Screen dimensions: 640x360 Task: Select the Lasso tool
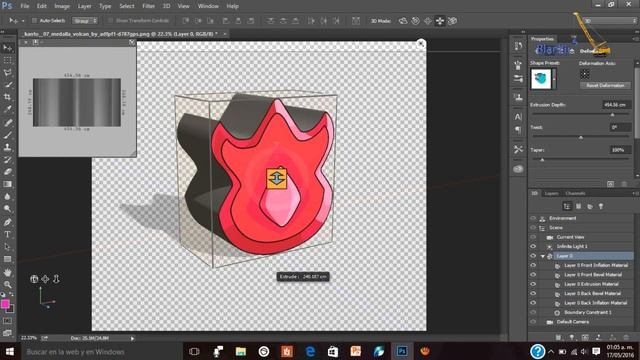[7, 72]
